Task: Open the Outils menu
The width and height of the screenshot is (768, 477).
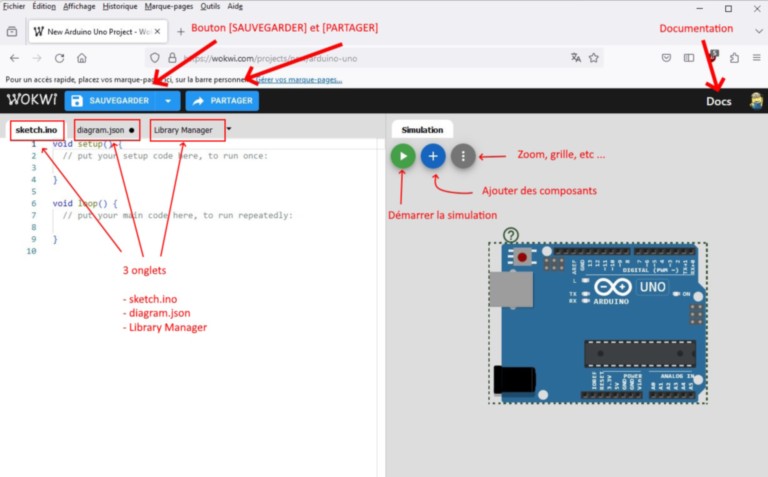Action: pos(210,6)
